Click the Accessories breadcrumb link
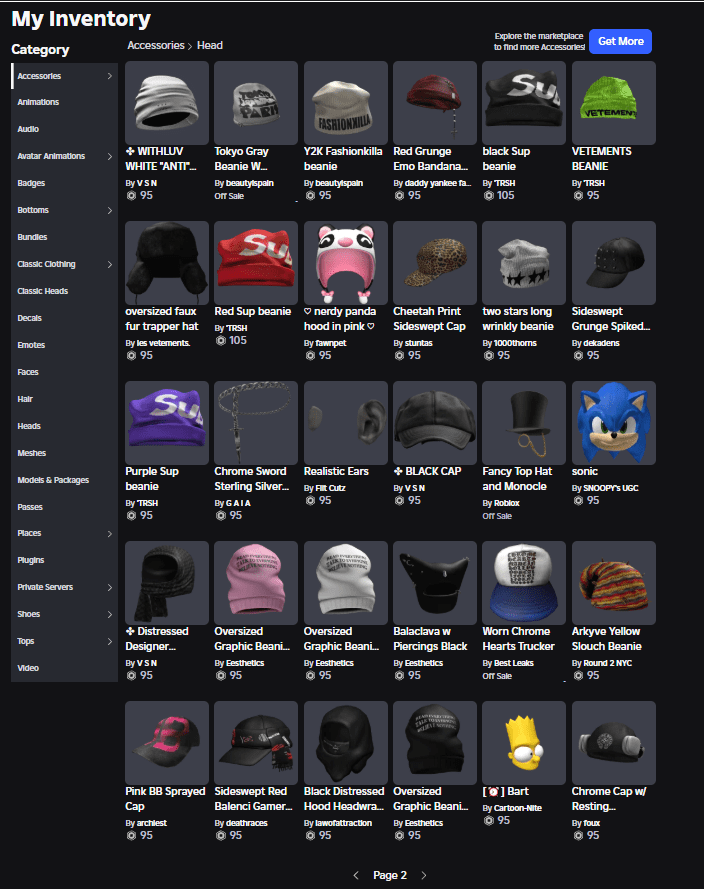This screenshot has height=889, width=704. [x=155, y=45]
